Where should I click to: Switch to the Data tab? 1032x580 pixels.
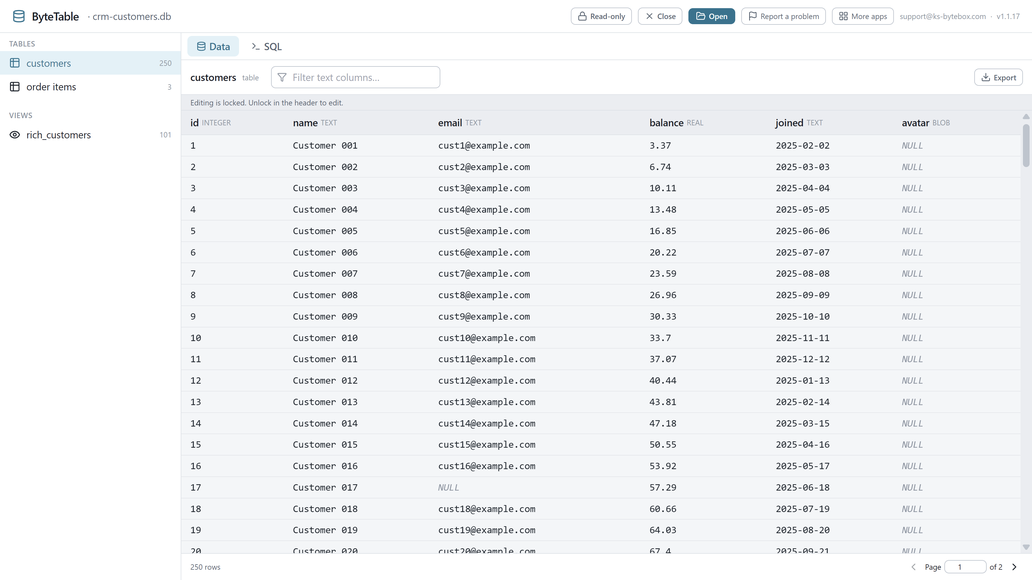pos(213,47)
